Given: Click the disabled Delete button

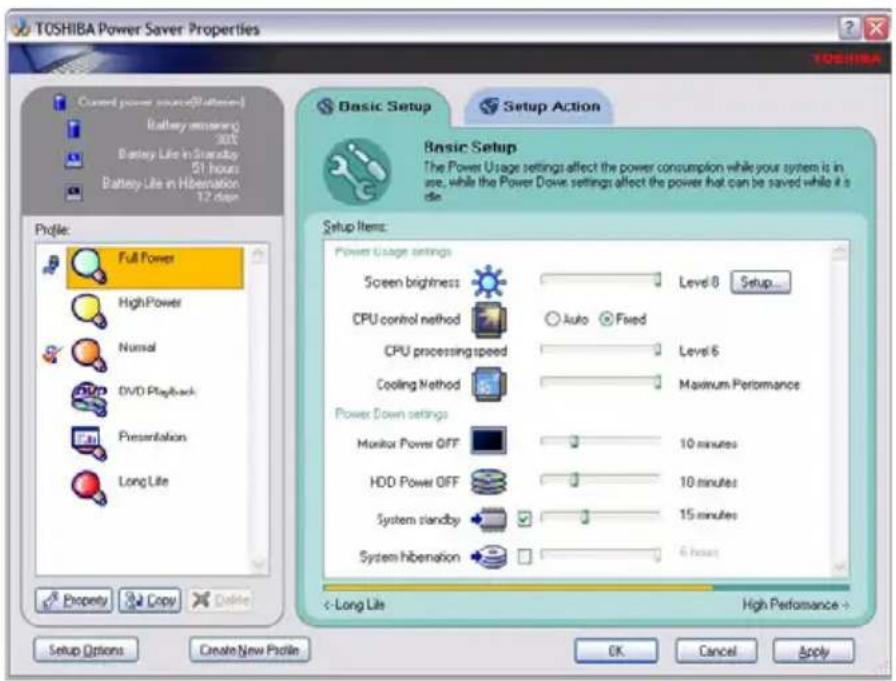Looking at the screenshot, I should (221, 600).
